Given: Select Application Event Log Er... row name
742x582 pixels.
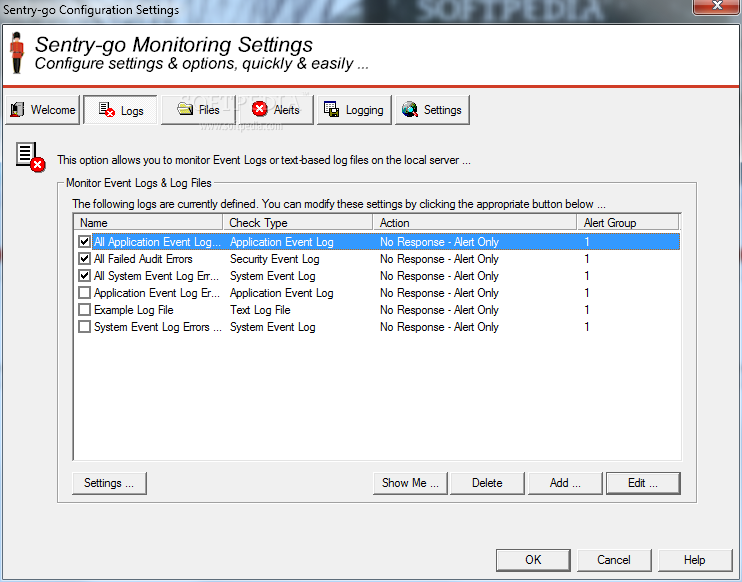Looking at the screenshot, I should coord(157,293).
